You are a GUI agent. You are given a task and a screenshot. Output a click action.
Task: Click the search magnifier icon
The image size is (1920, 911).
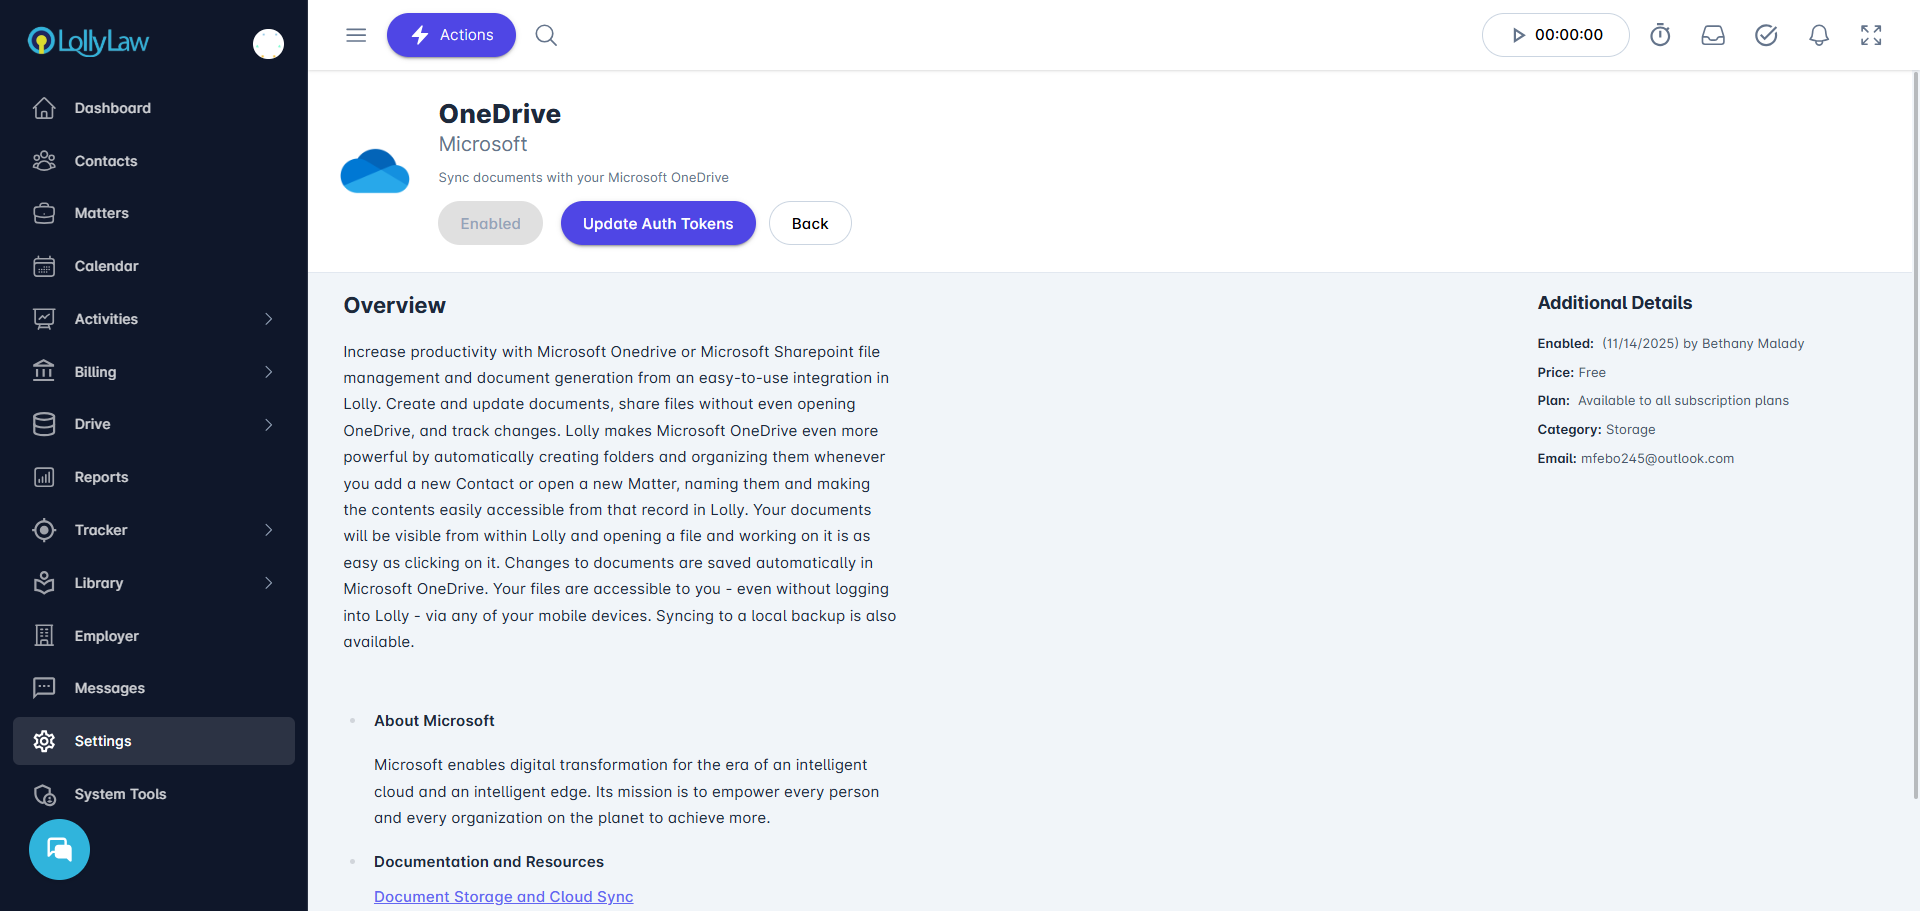pyautogui.click(x=546, y=36)
